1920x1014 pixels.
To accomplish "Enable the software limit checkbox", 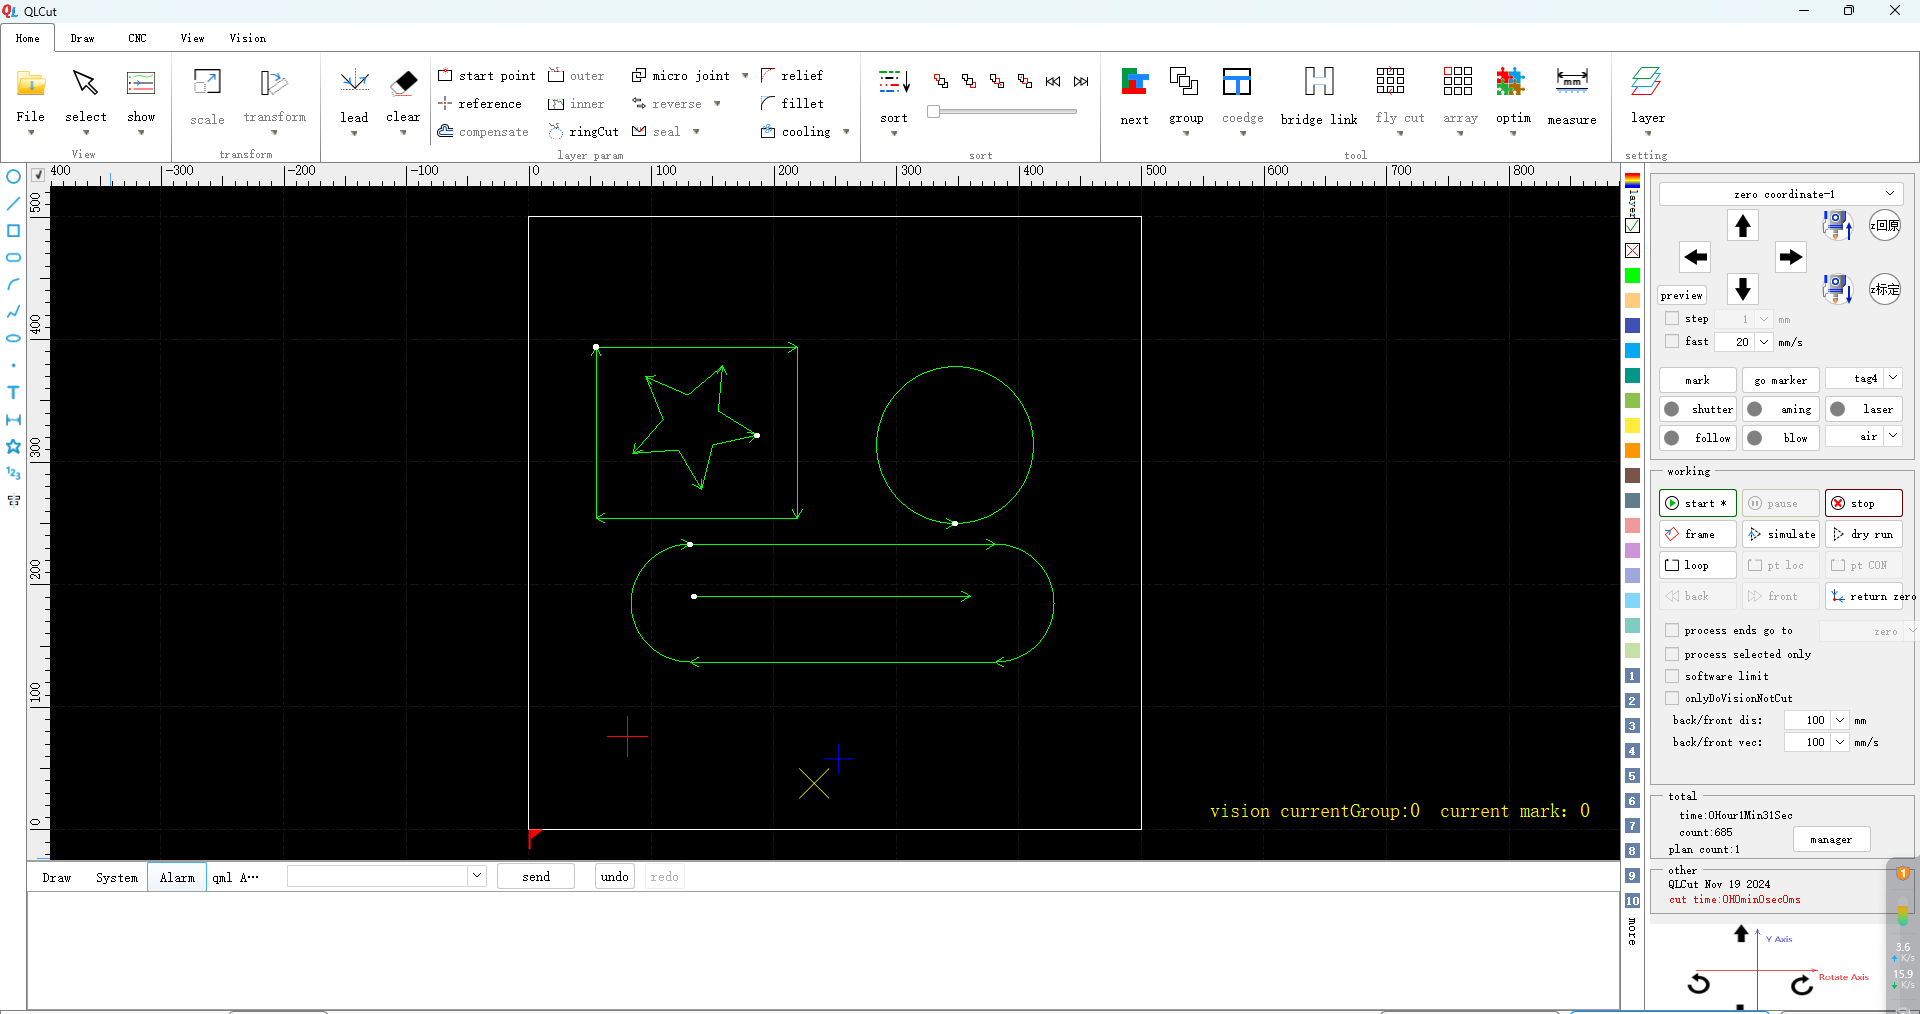I will [1672, 676].
